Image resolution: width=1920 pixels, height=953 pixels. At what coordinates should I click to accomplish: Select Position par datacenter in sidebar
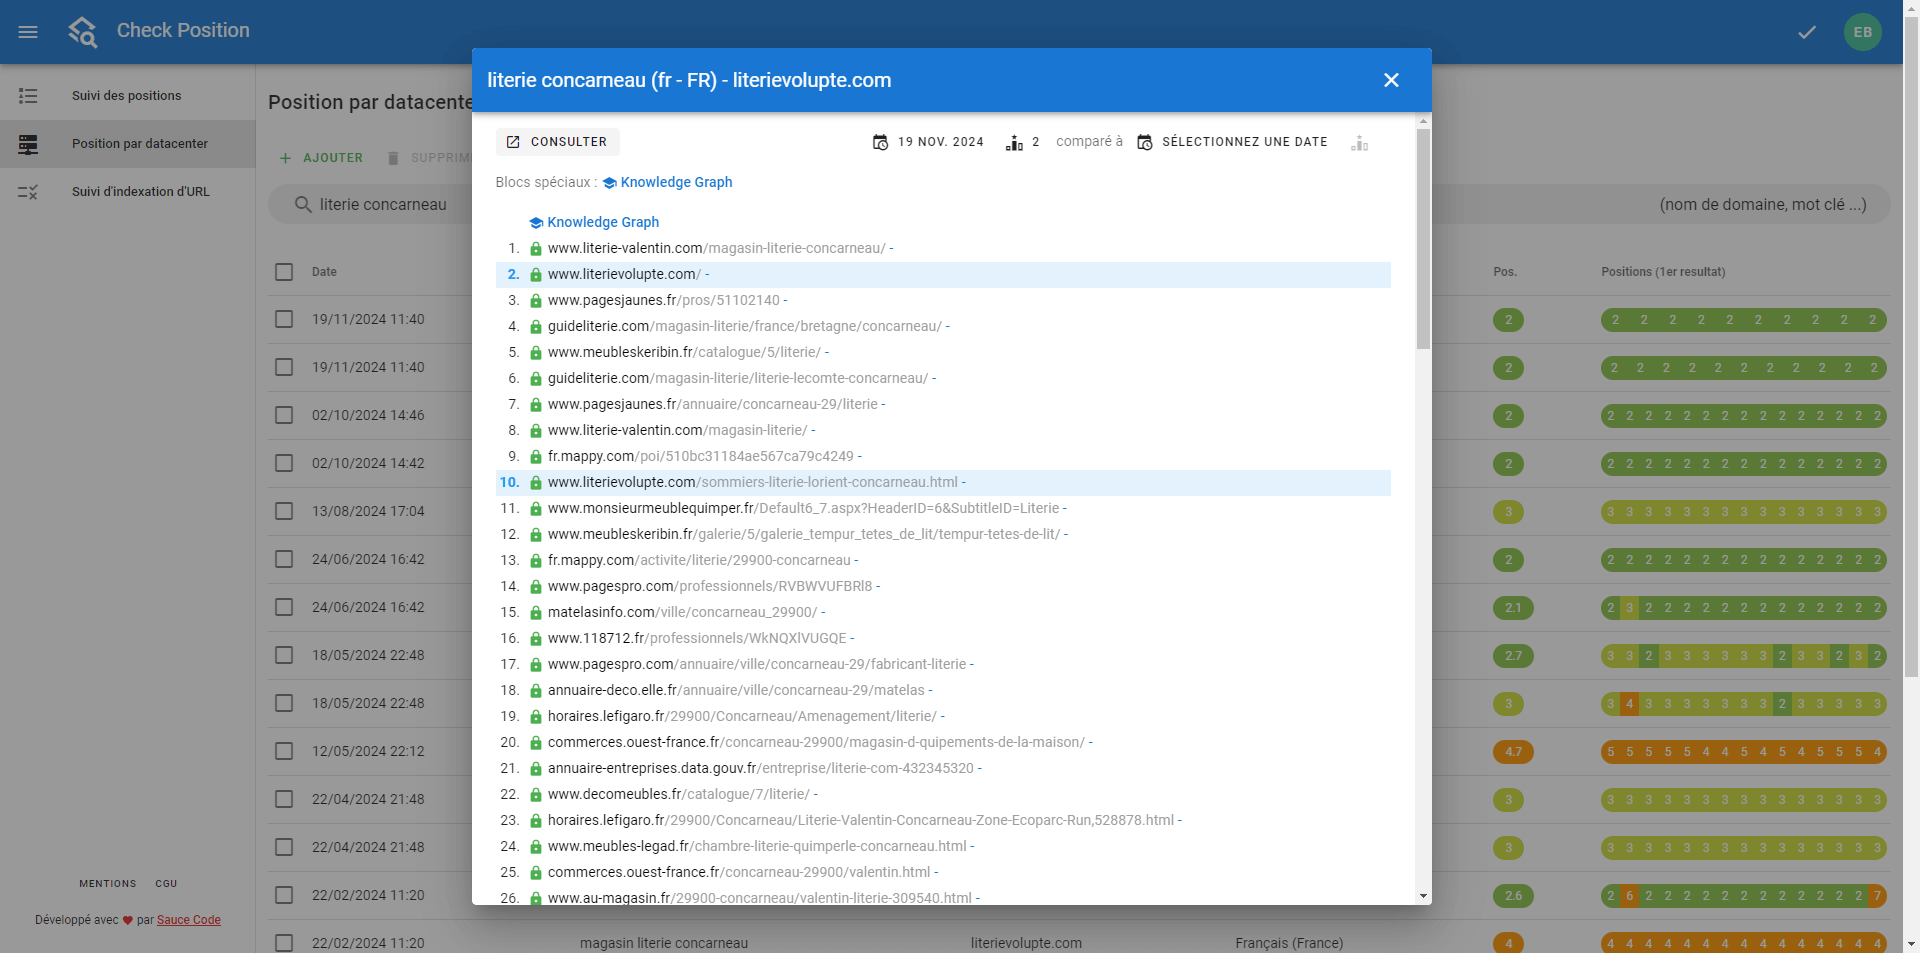tap(127, 144)
